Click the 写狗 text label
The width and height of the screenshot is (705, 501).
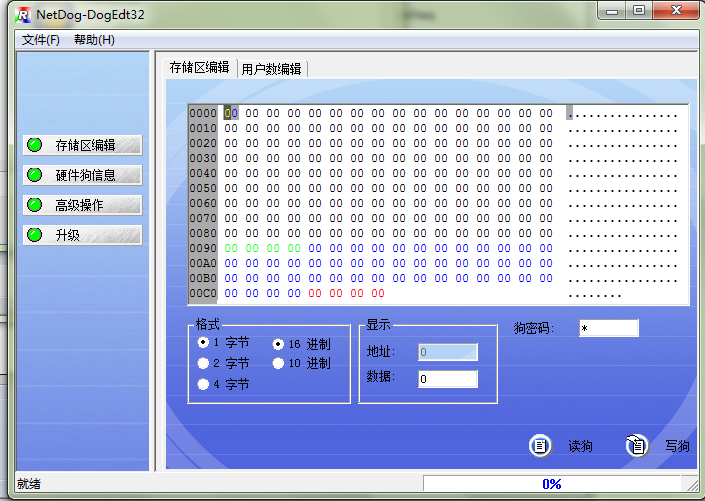coord(677,446)
